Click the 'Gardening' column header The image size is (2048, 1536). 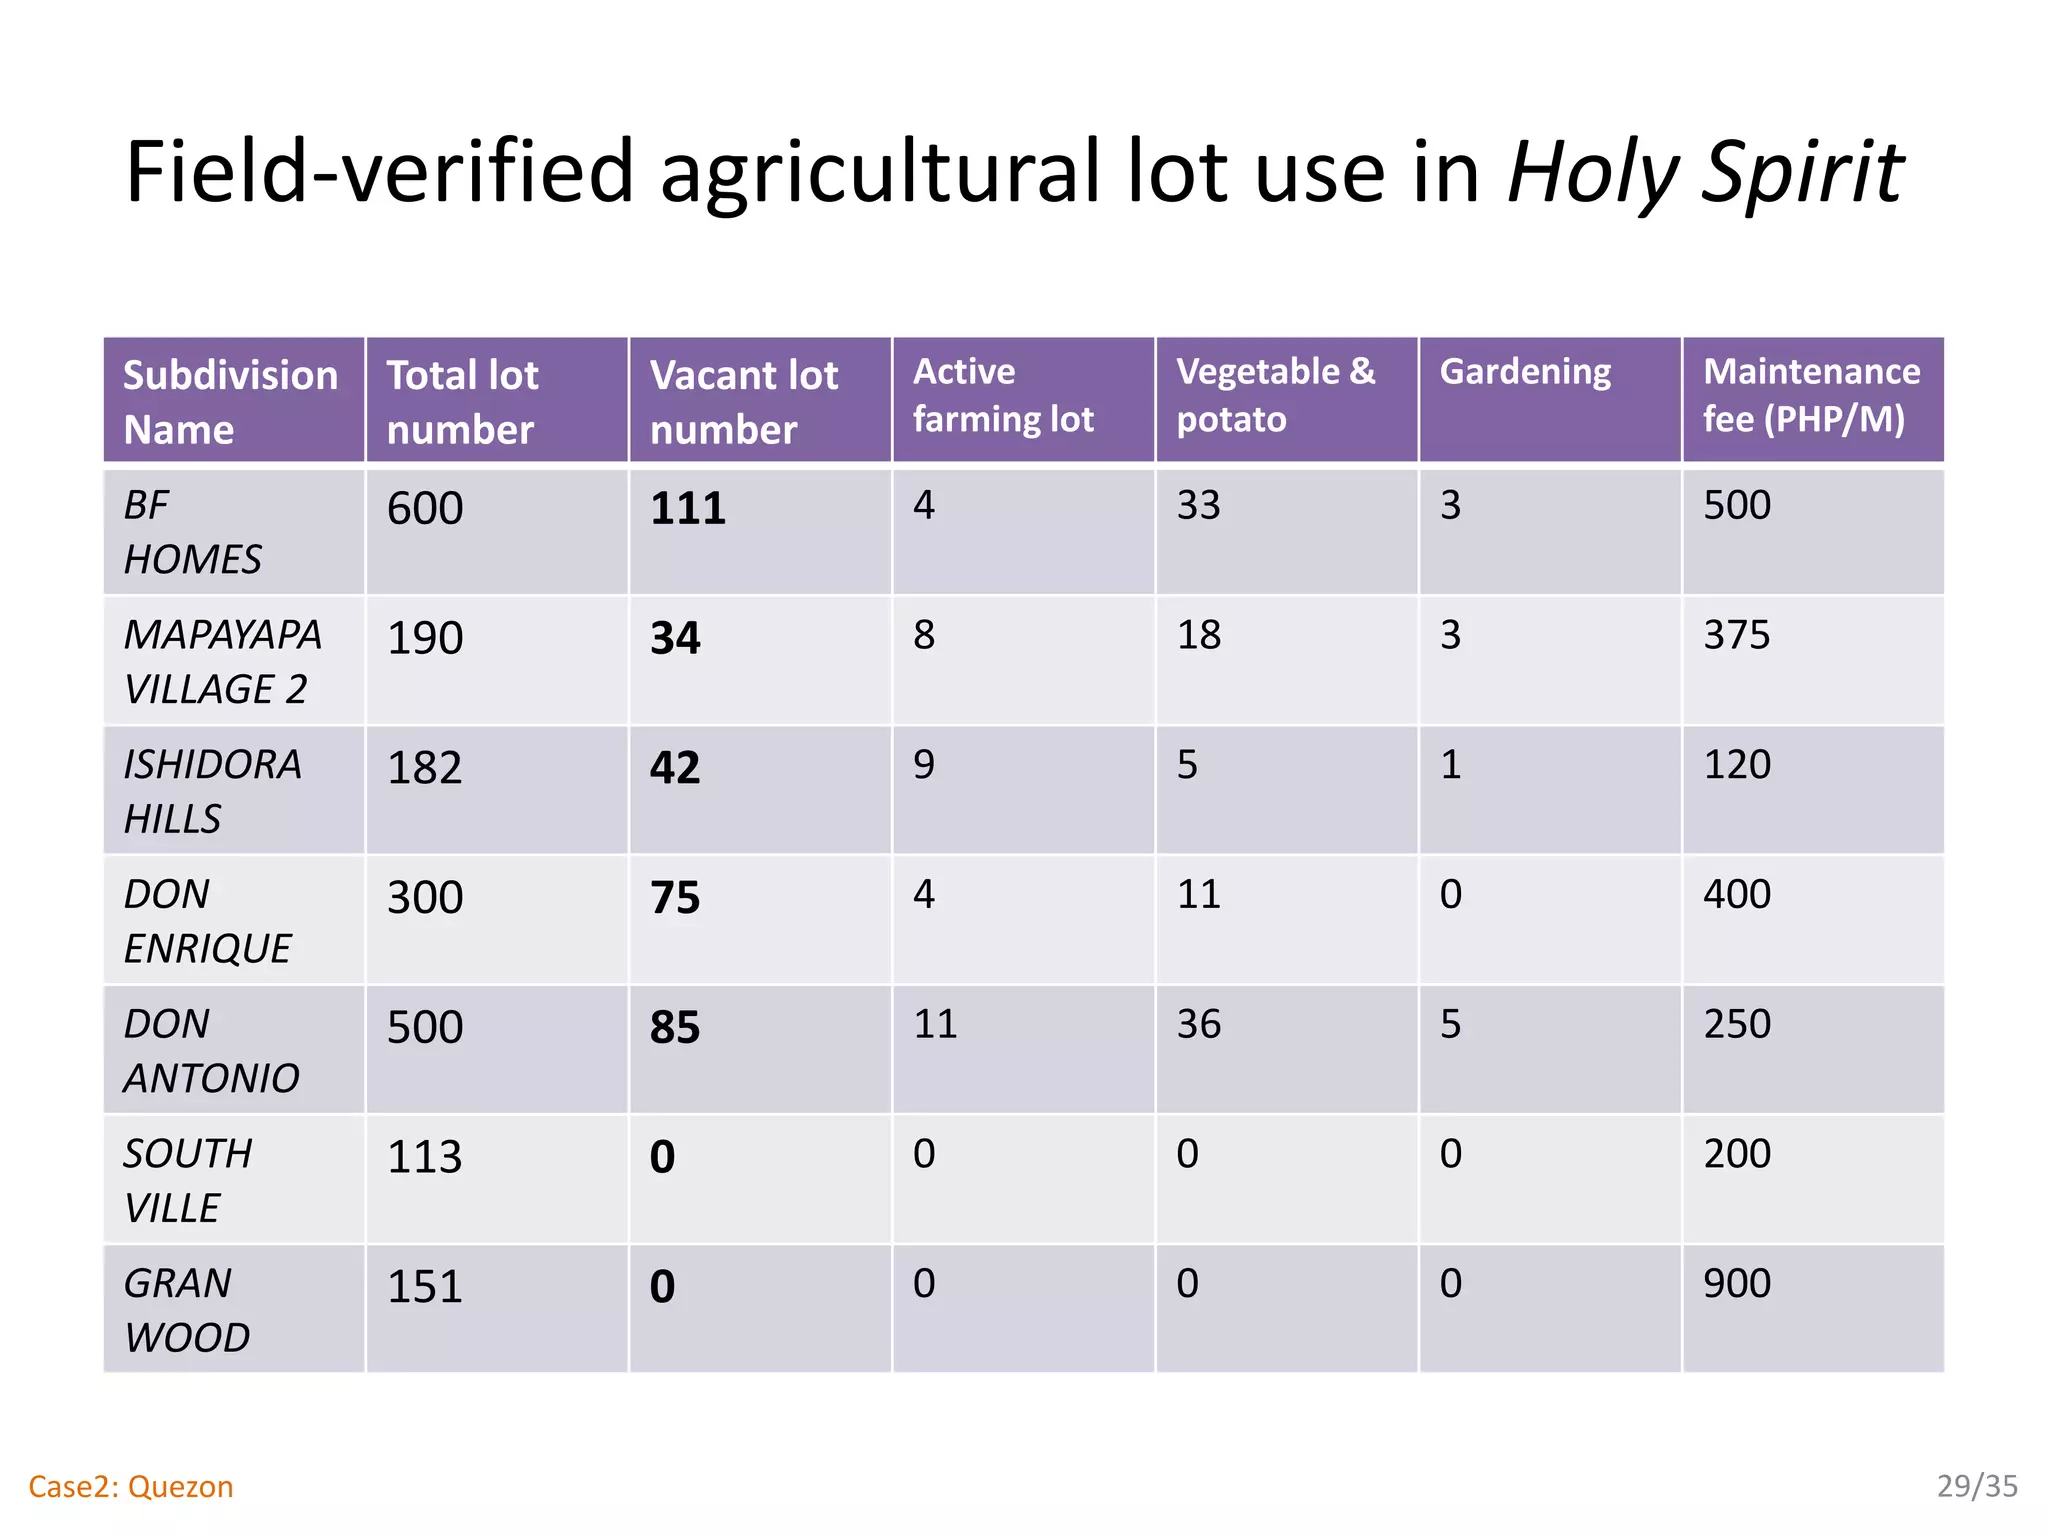(1525, 372)
